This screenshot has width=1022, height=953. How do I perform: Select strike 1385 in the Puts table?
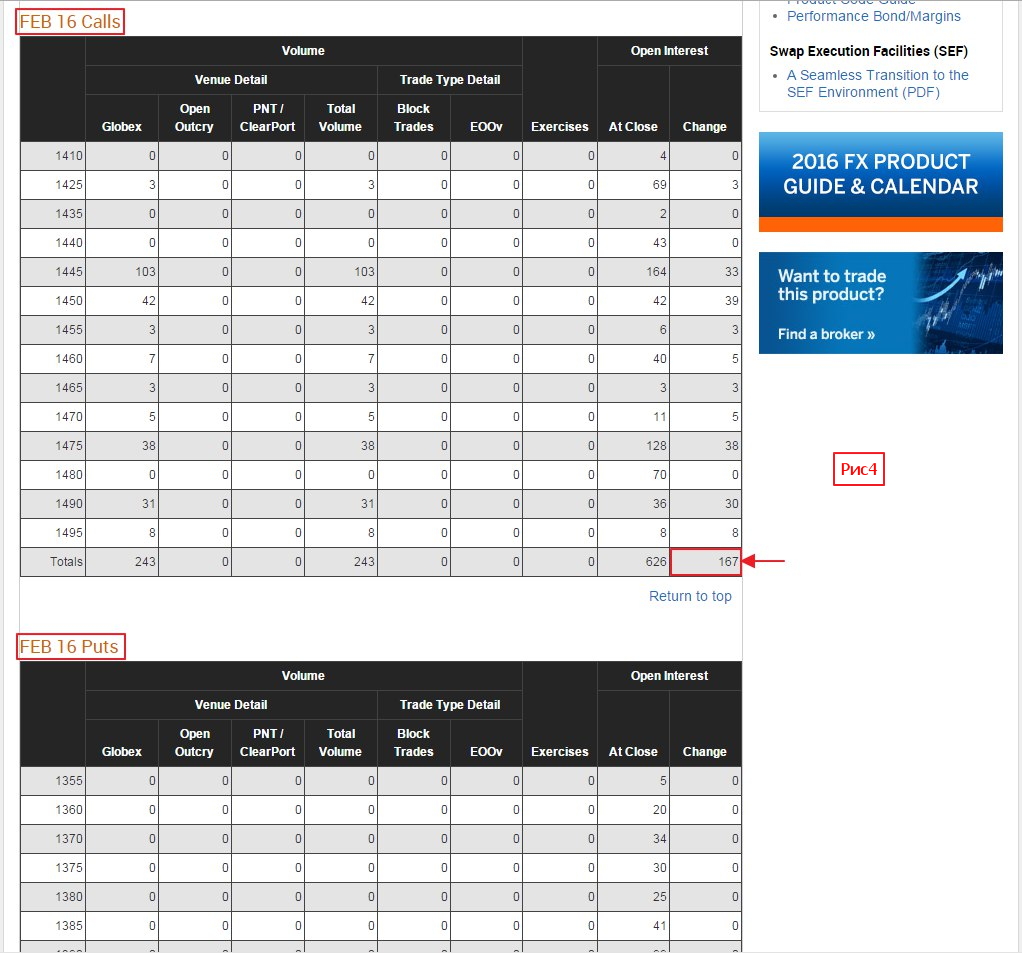pyautogui.click(x=69, y=926)
